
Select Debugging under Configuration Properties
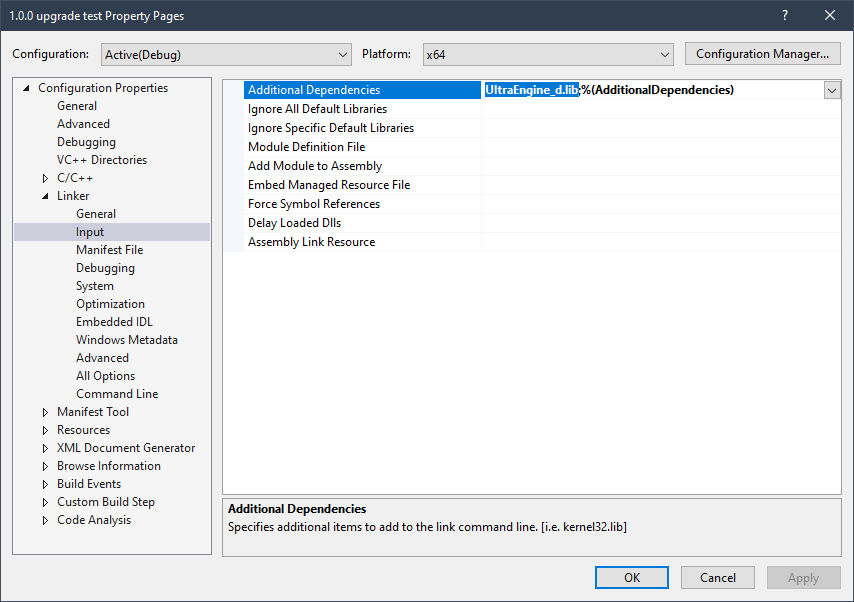(86, 142)
